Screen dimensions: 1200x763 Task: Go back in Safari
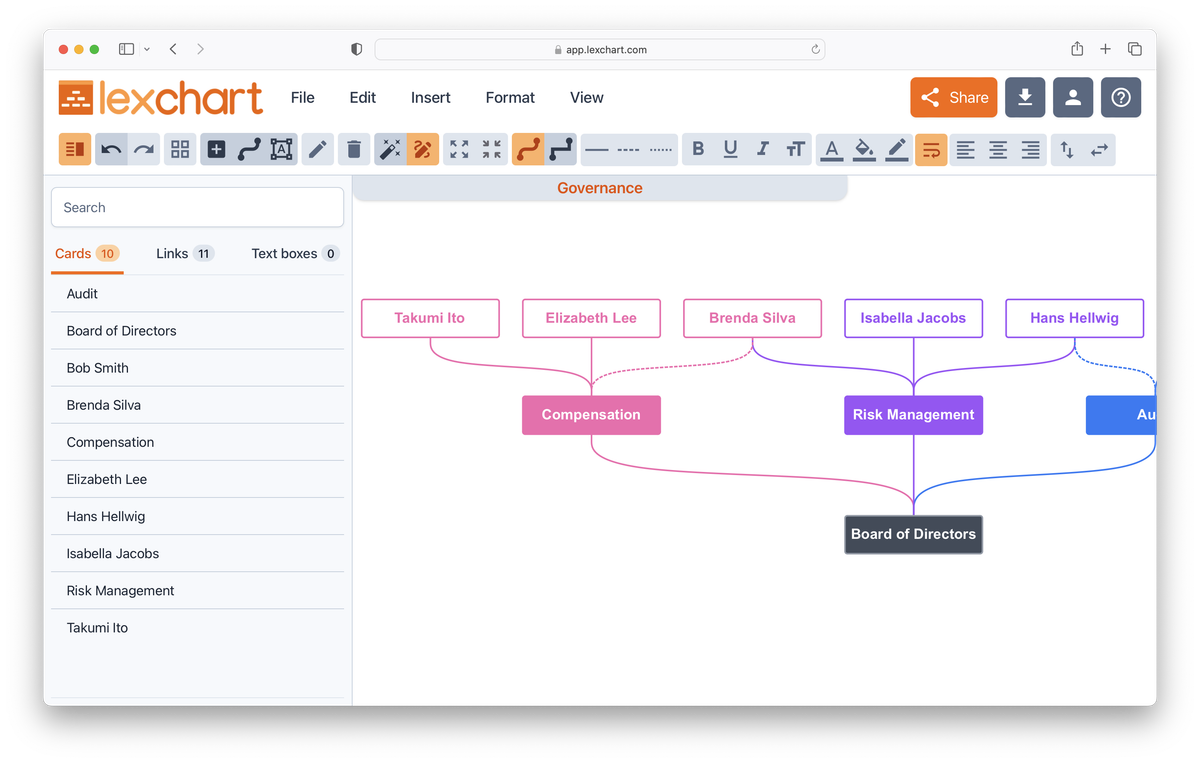pyautogui.click(x=173, y=49)
